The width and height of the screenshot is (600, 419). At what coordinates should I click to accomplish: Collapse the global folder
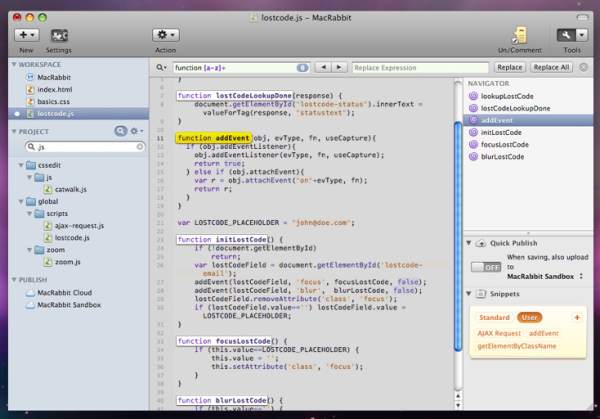tap(21, 202)
